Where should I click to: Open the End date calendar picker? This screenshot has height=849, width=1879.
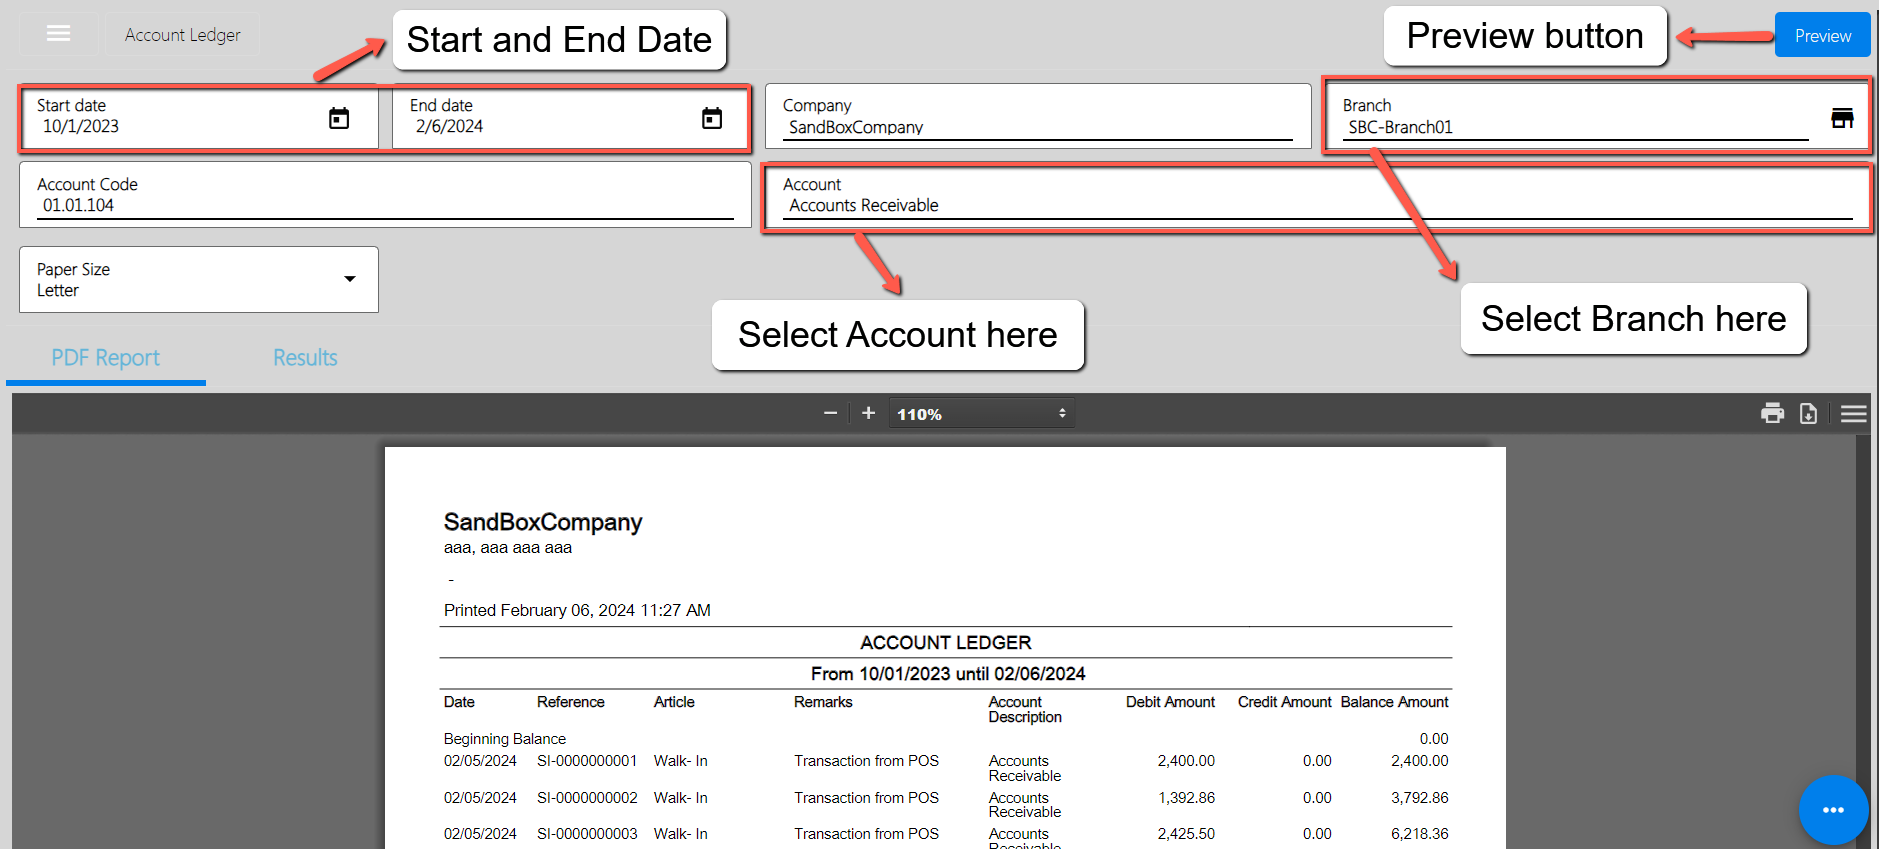712,118
